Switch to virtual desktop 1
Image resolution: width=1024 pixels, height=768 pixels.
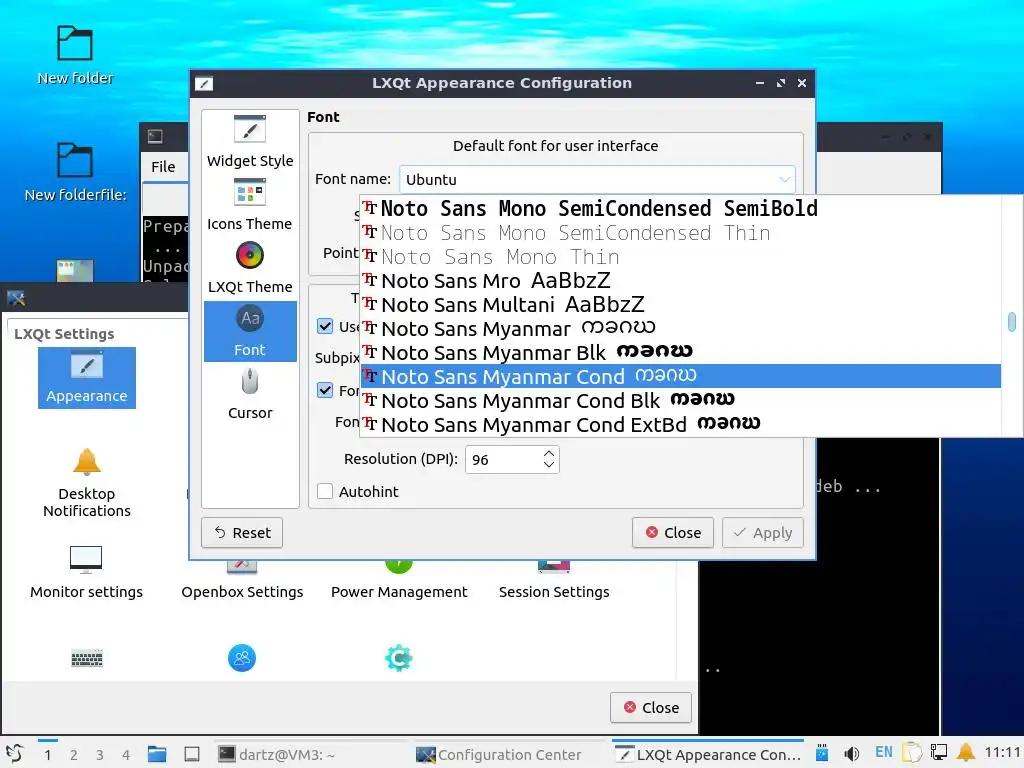[48, 755]
